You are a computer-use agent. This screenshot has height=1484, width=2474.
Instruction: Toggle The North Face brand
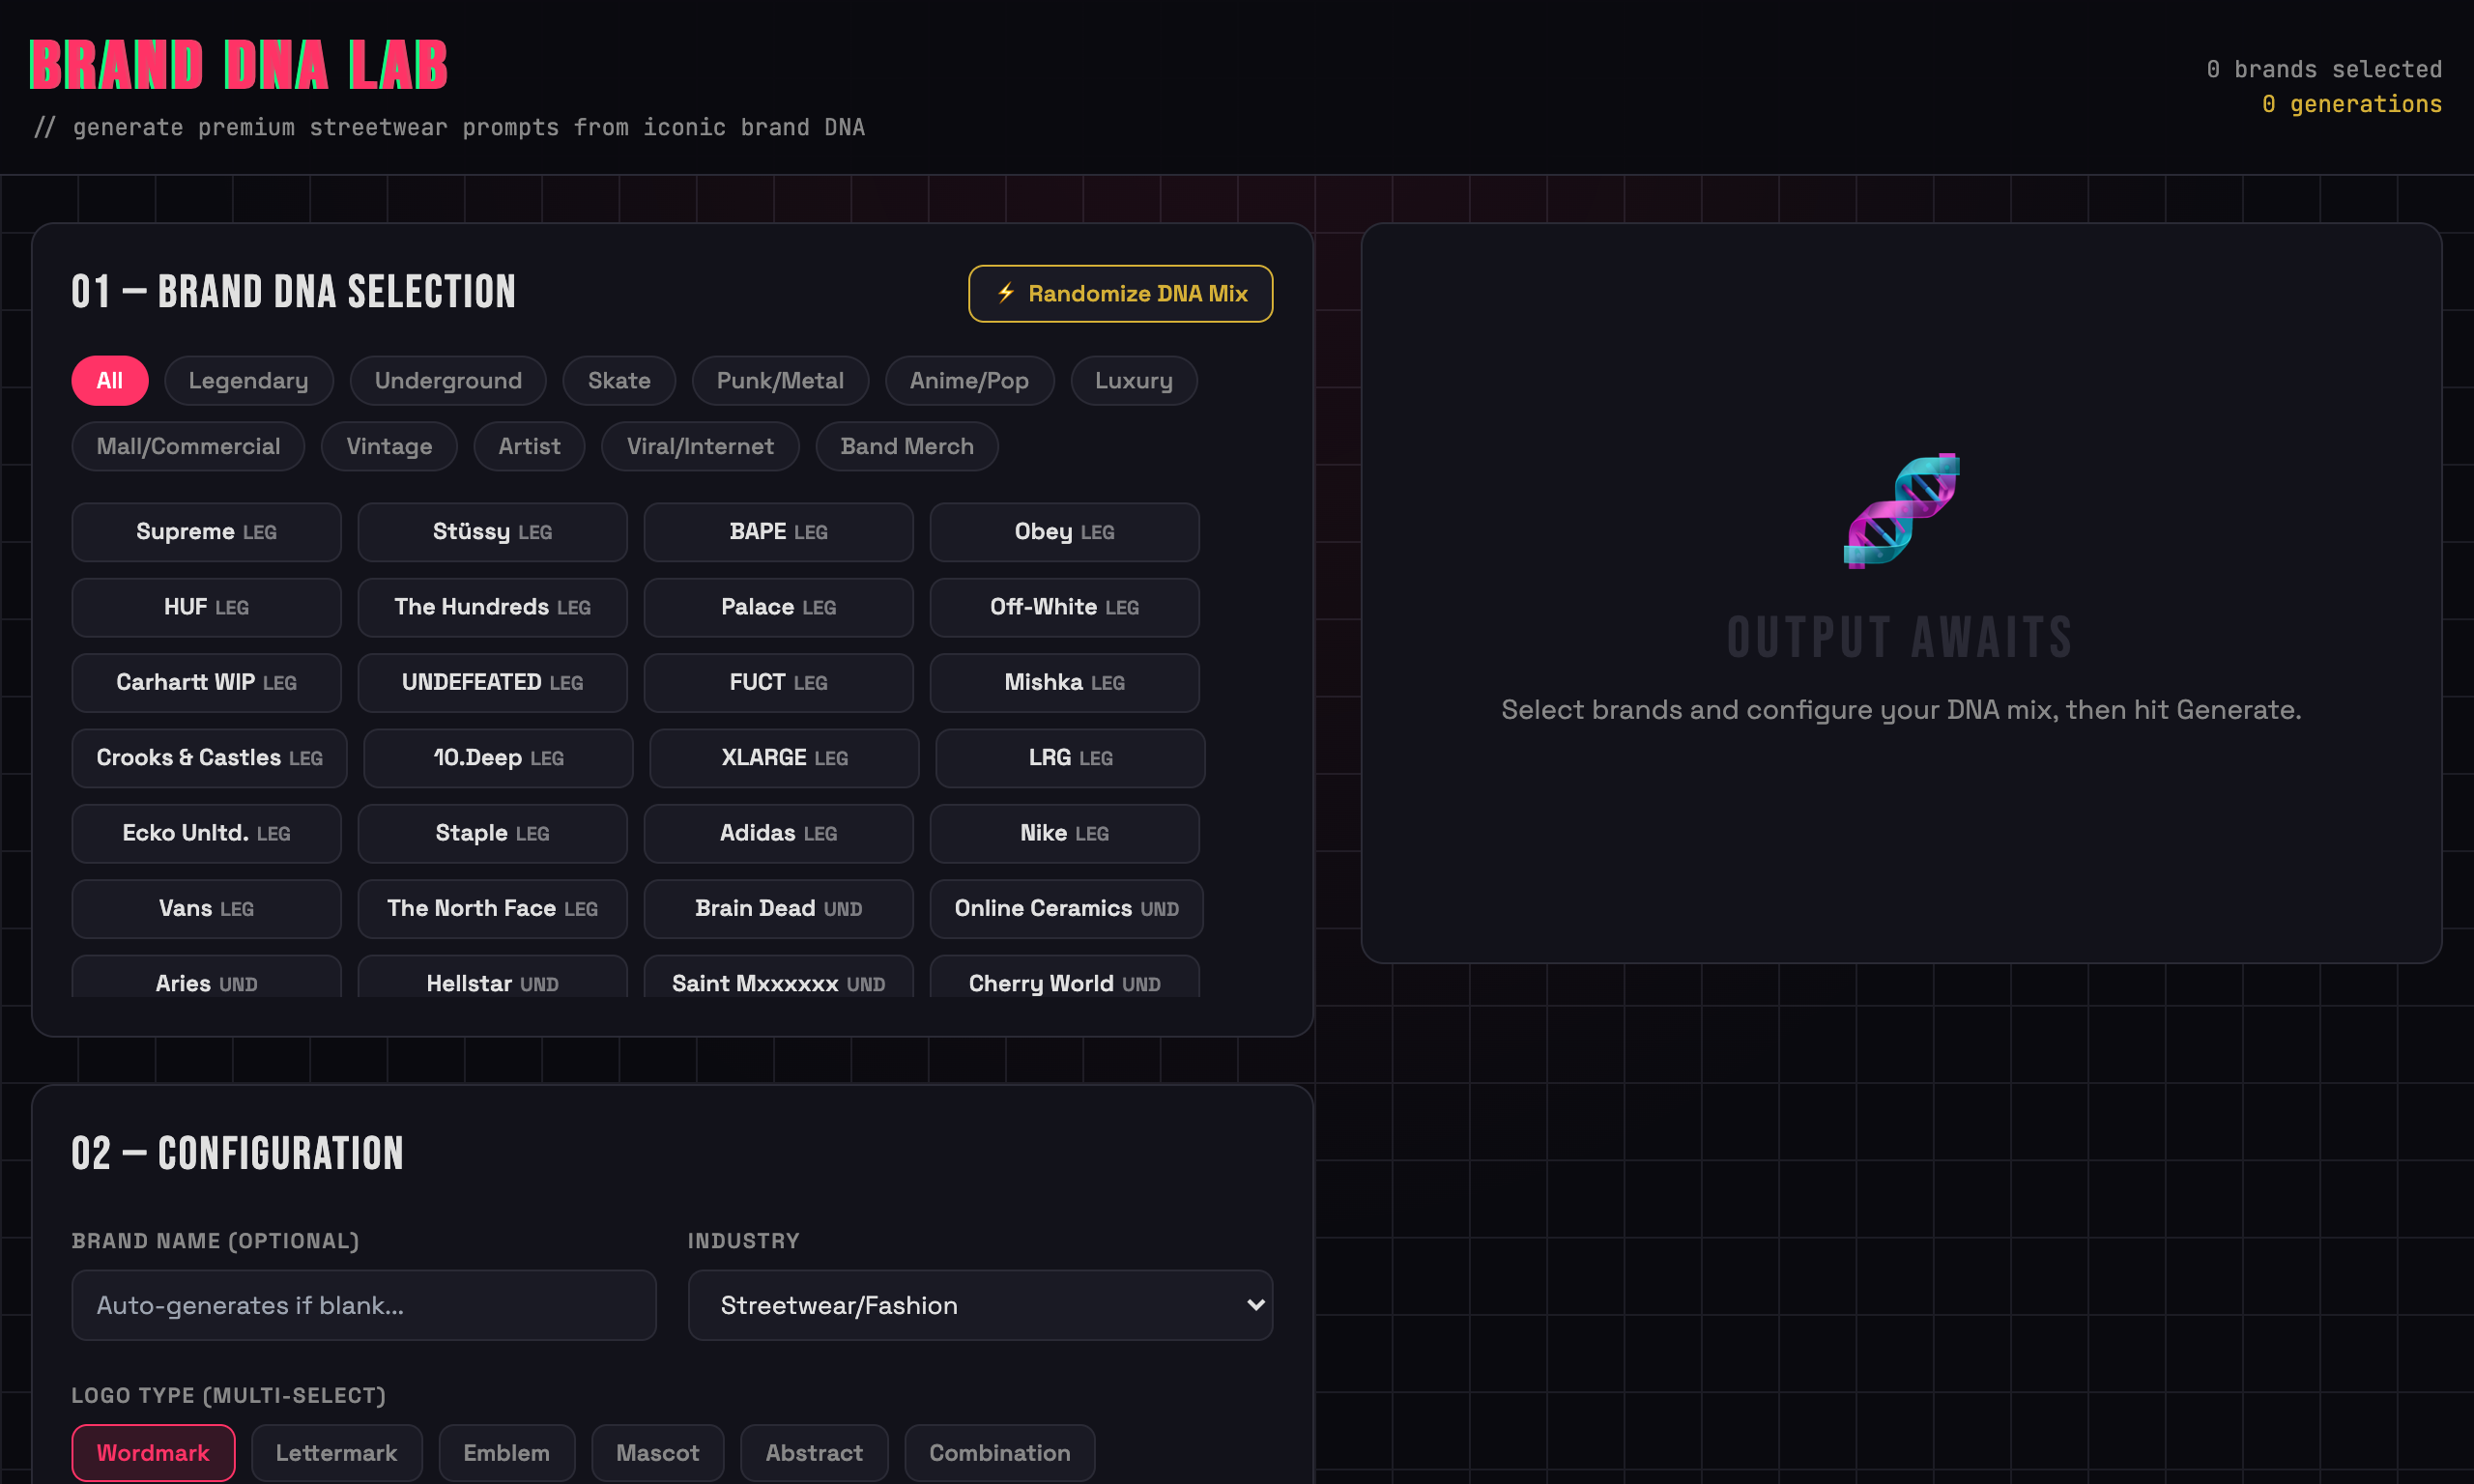493,909
